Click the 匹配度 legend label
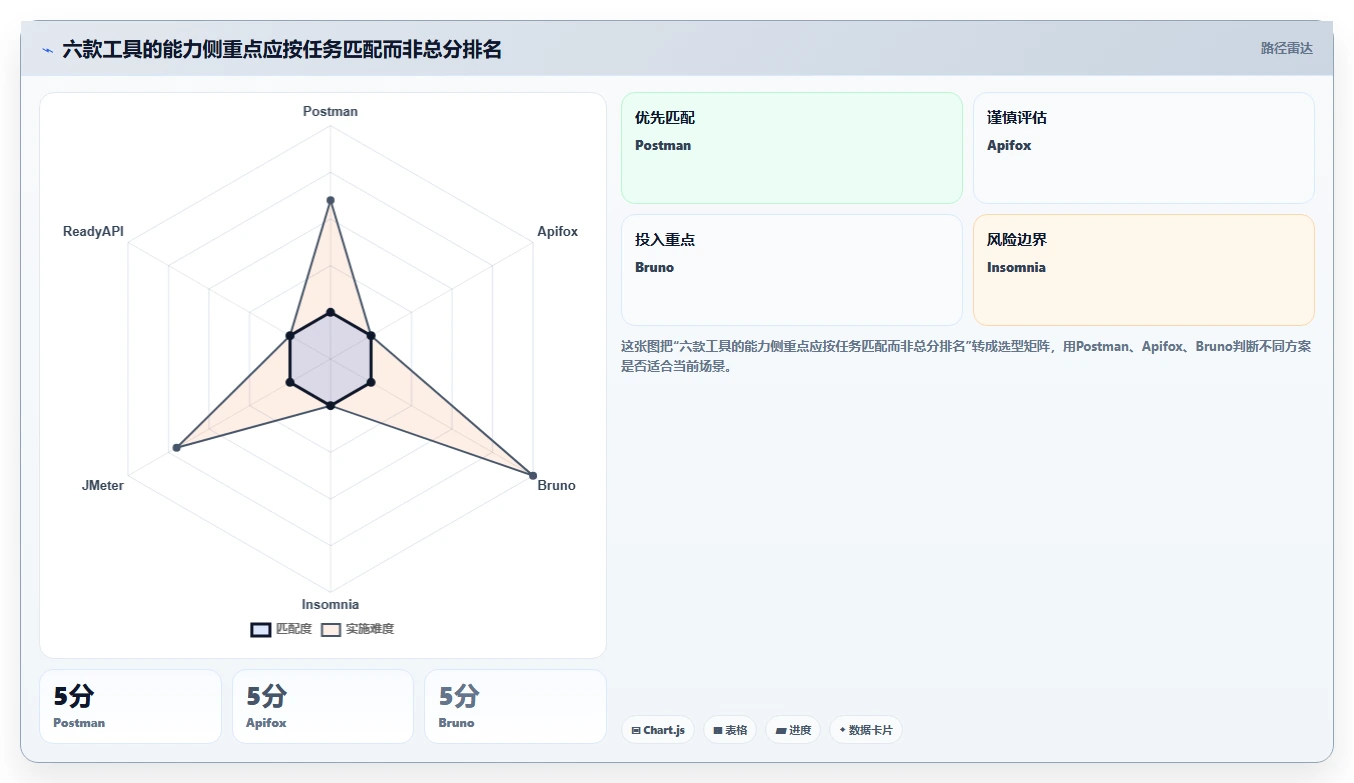Viewport: 1354px width, 783px height. click(x=294, y=629)
